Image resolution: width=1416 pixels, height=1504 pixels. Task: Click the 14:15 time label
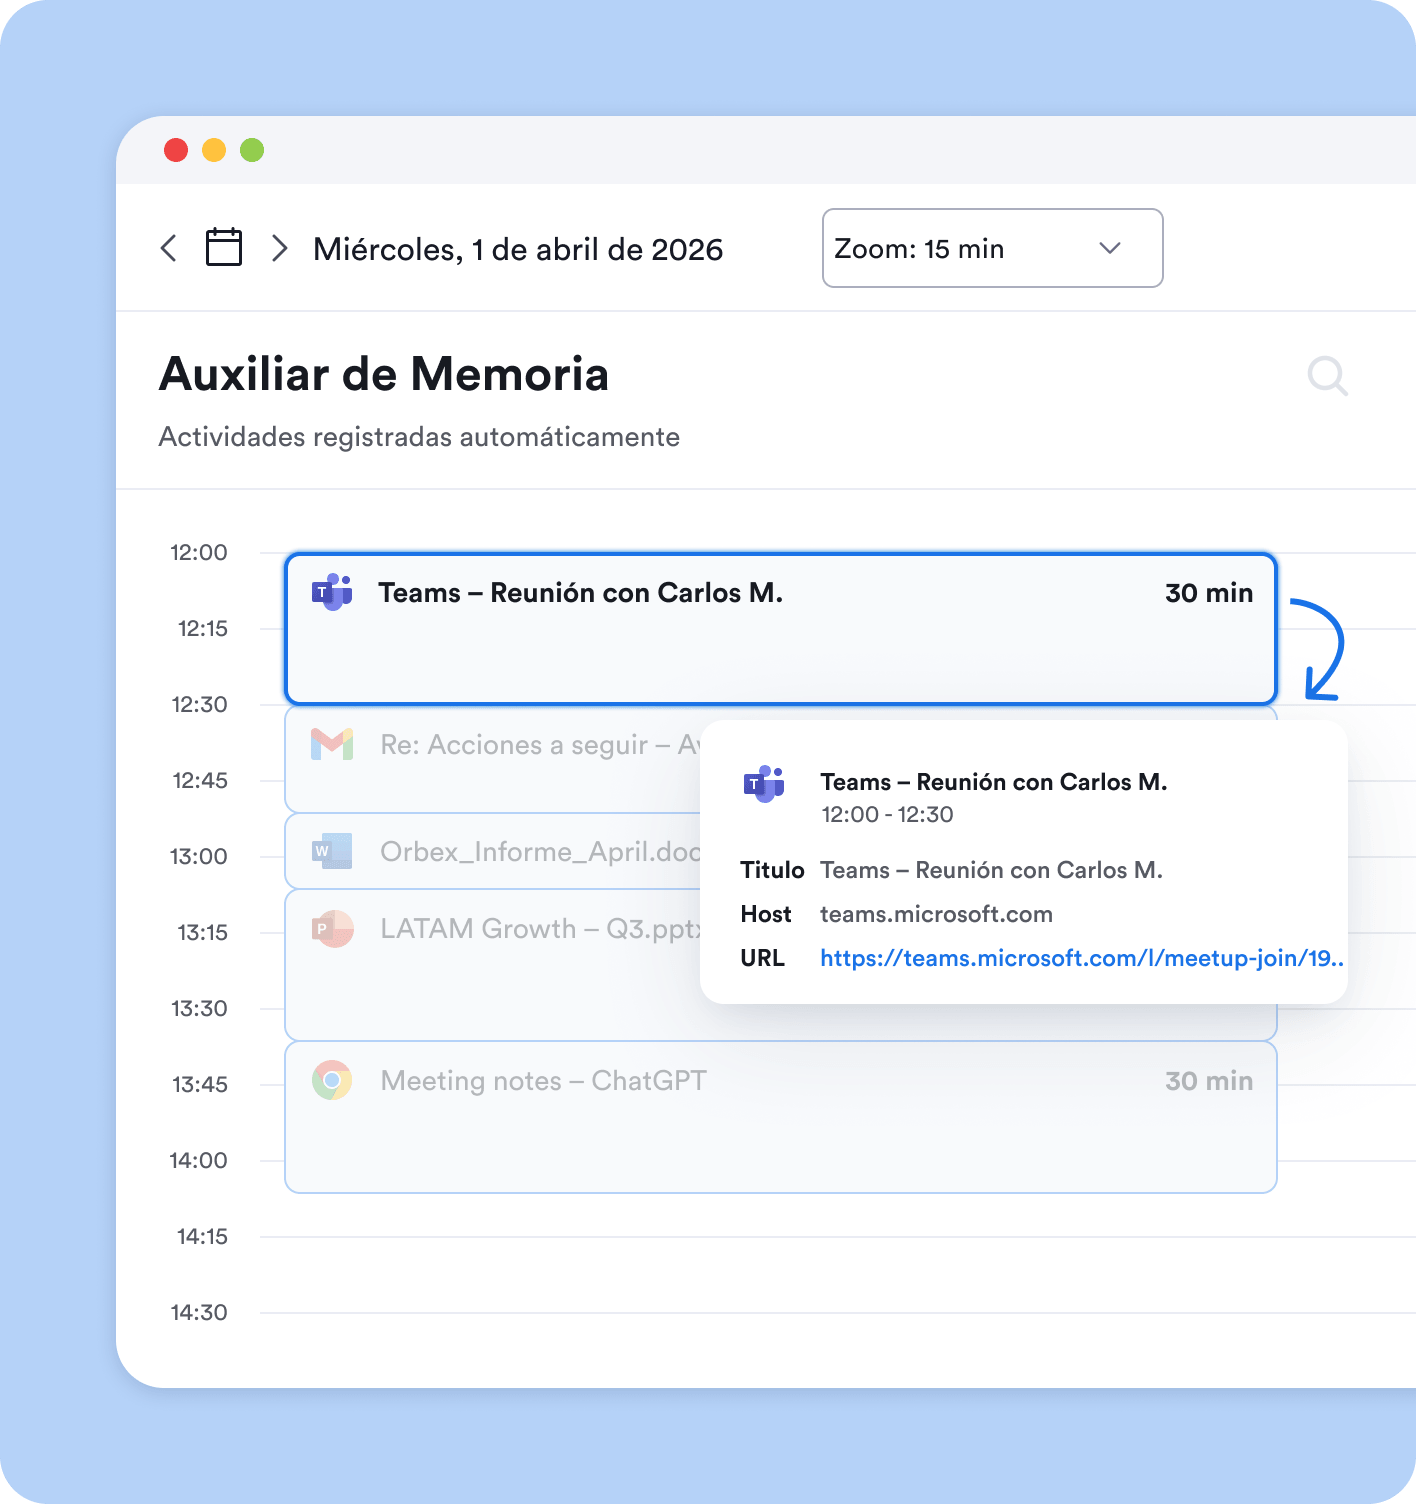pos(202,1236)
